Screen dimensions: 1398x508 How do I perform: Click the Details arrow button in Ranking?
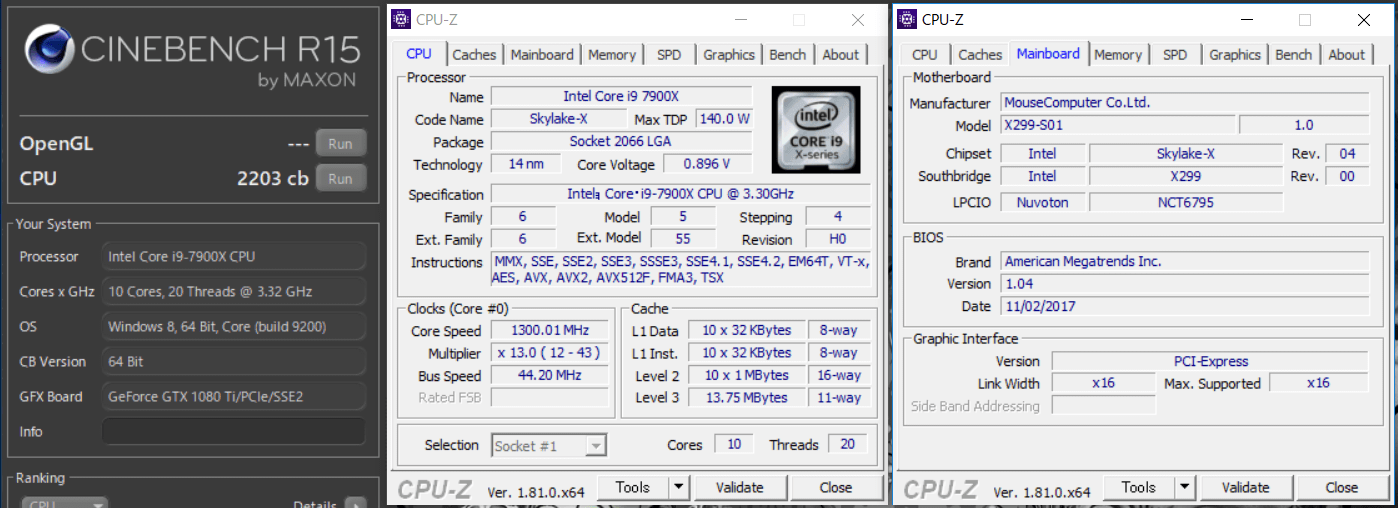tap(355, 504)
